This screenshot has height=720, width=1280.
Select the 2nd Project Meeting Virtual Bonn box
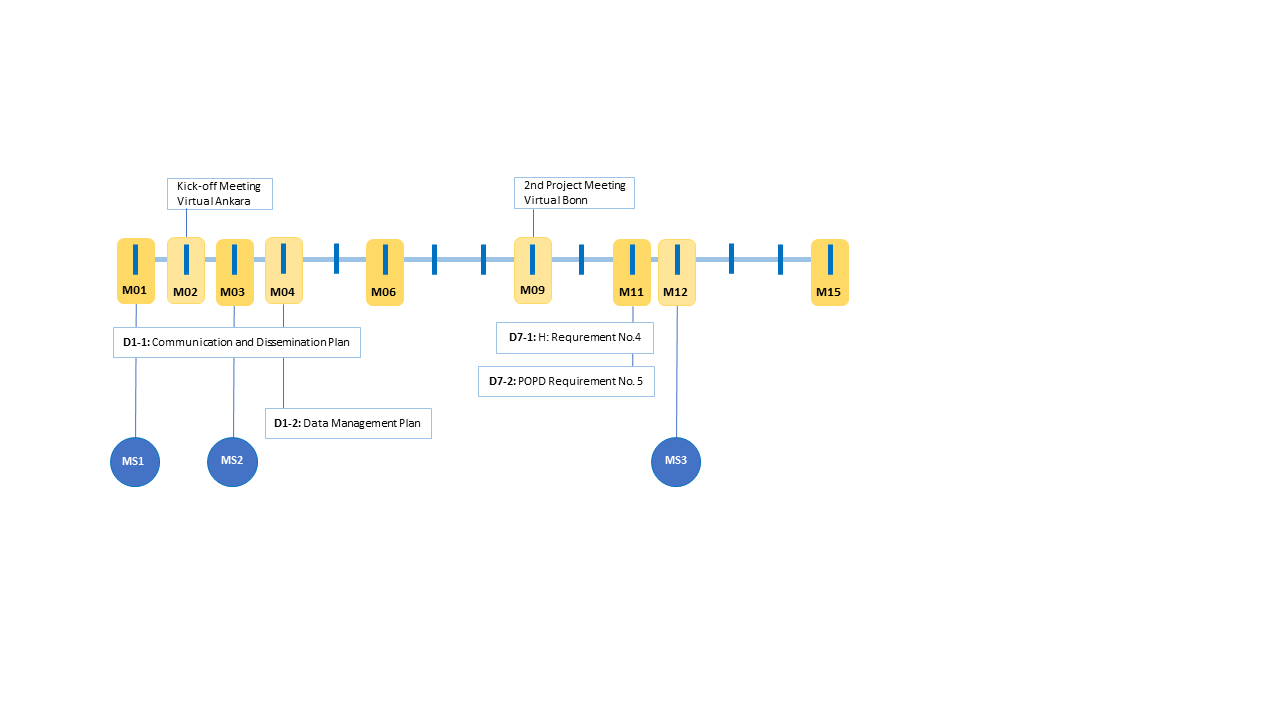[x=574, y=193]
